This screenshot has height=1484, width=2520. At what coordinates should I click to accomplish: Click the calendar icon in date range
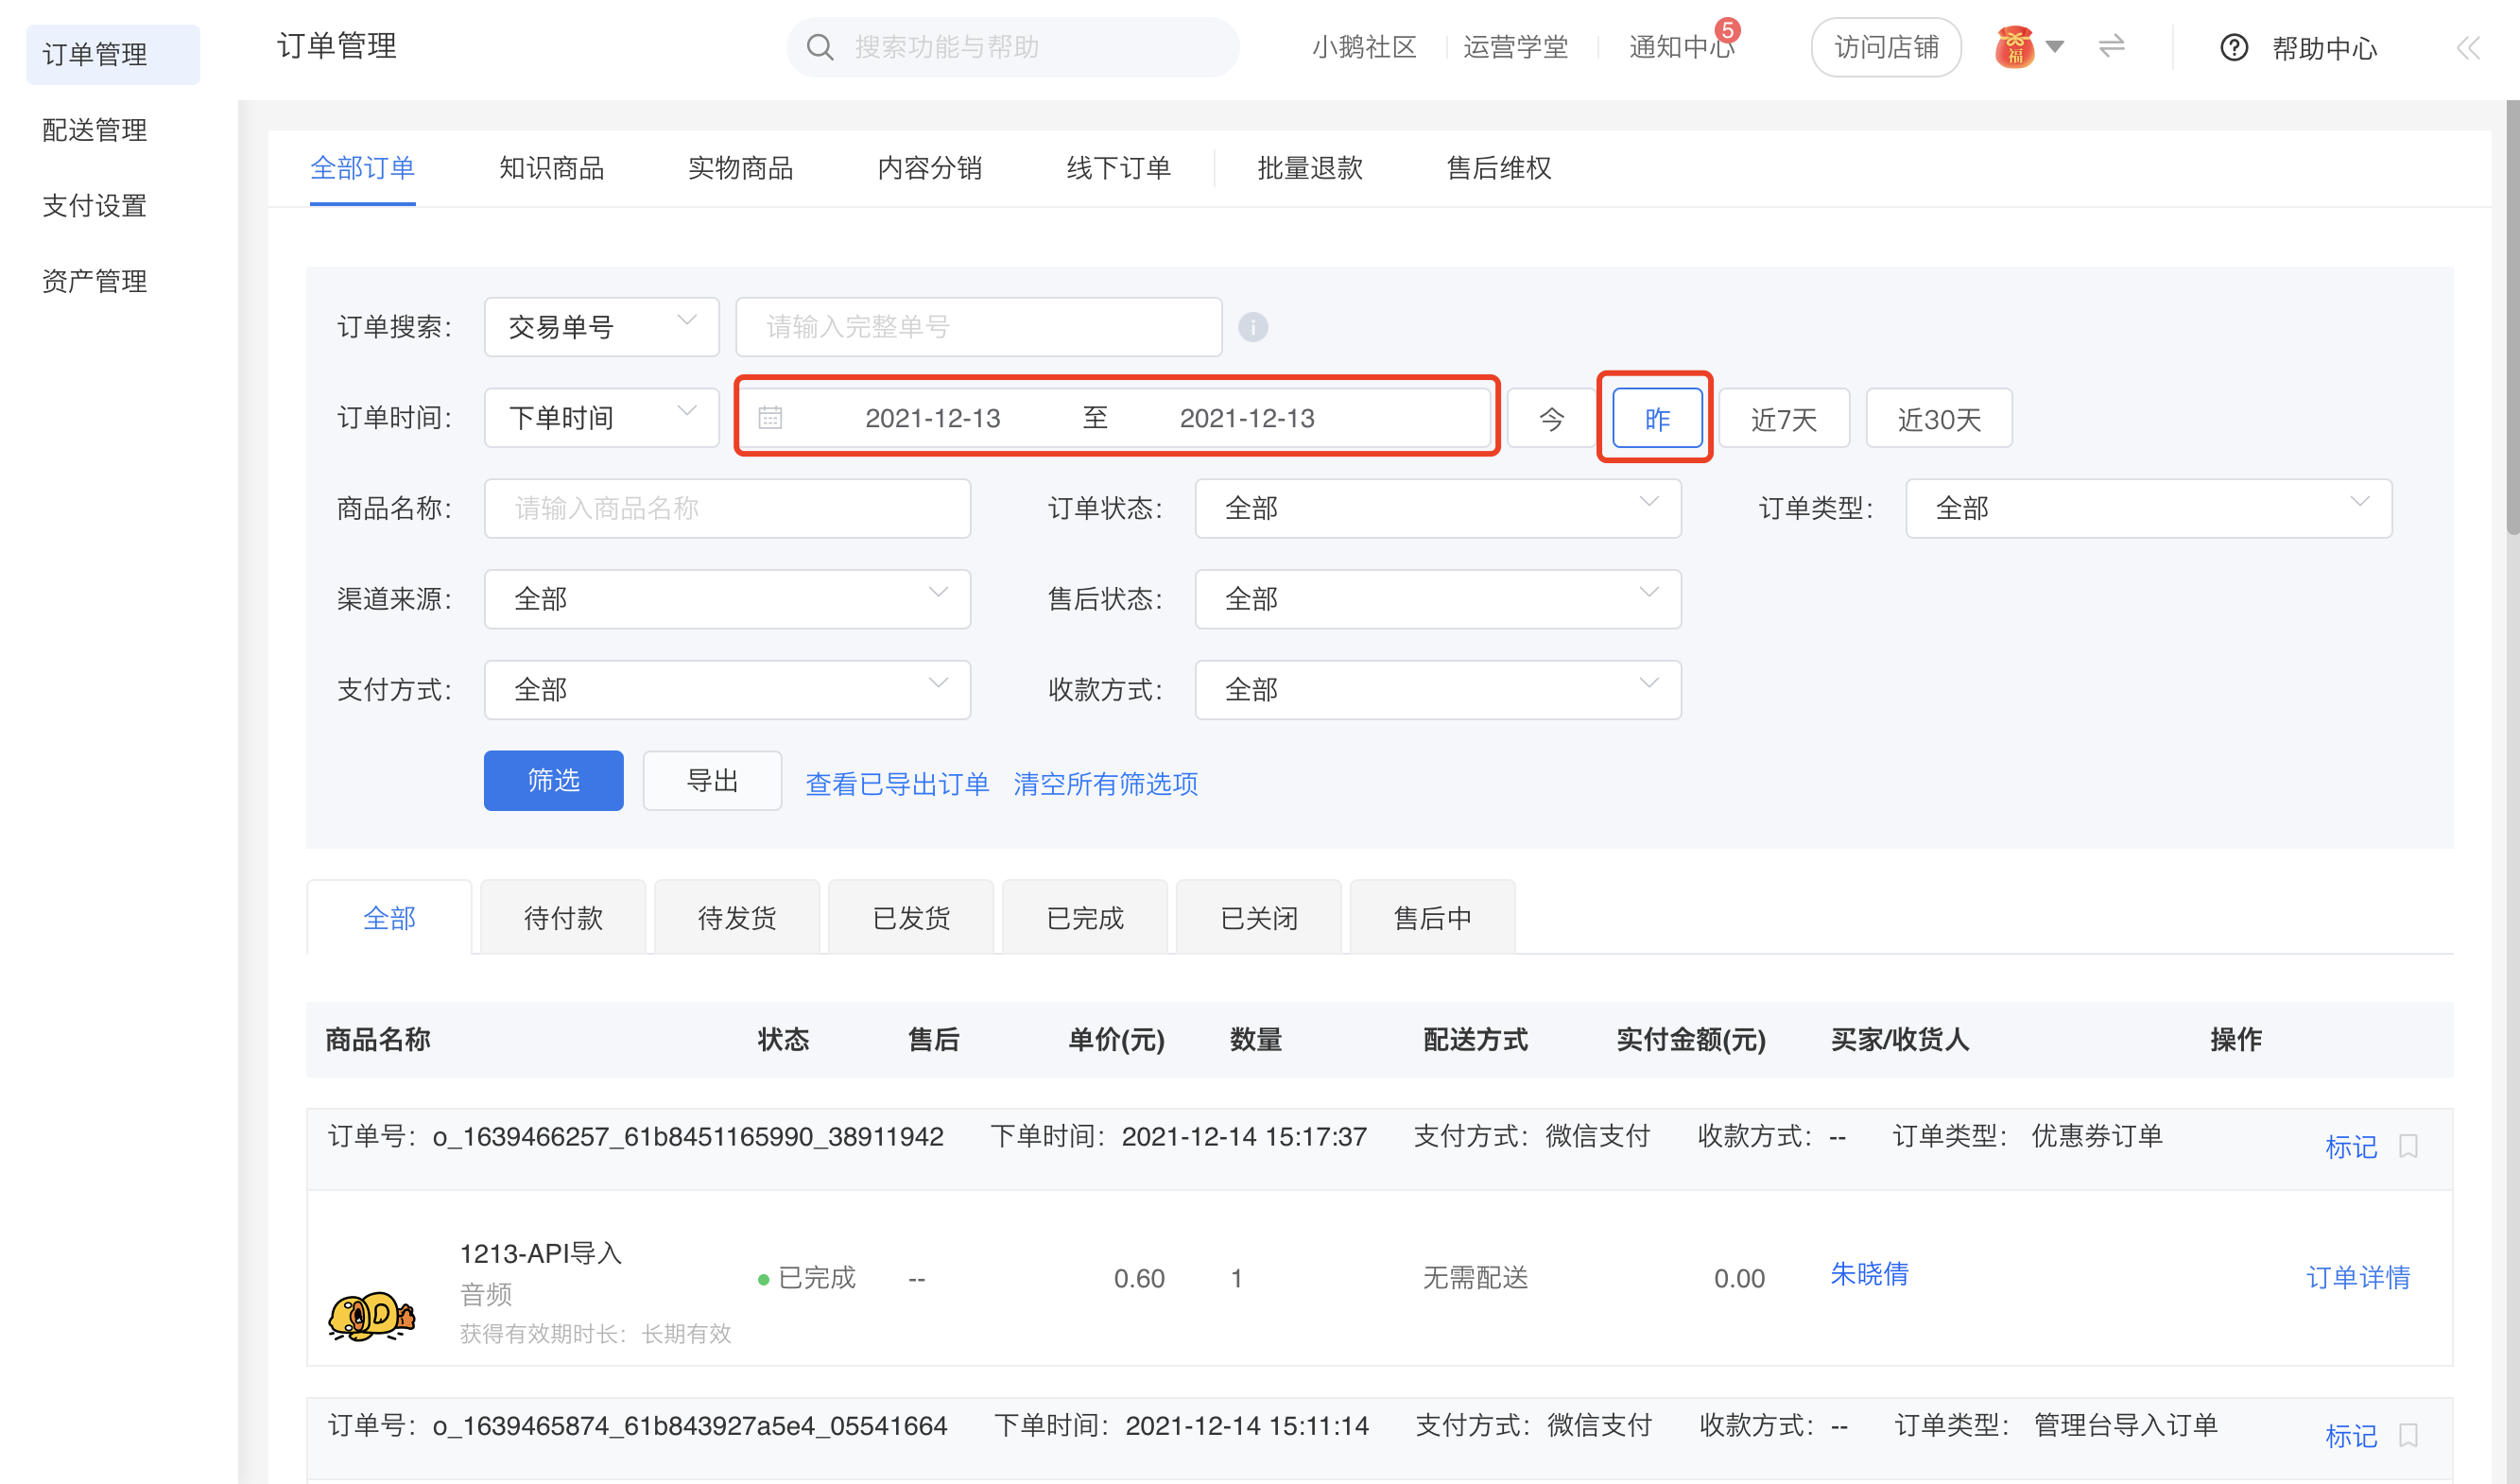click(x=770, y=417)
